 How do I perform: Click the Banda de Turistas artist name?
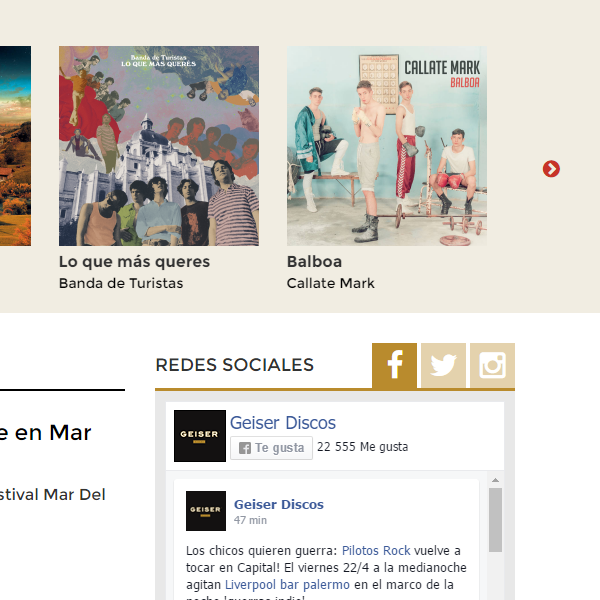(x=121, y=283)
